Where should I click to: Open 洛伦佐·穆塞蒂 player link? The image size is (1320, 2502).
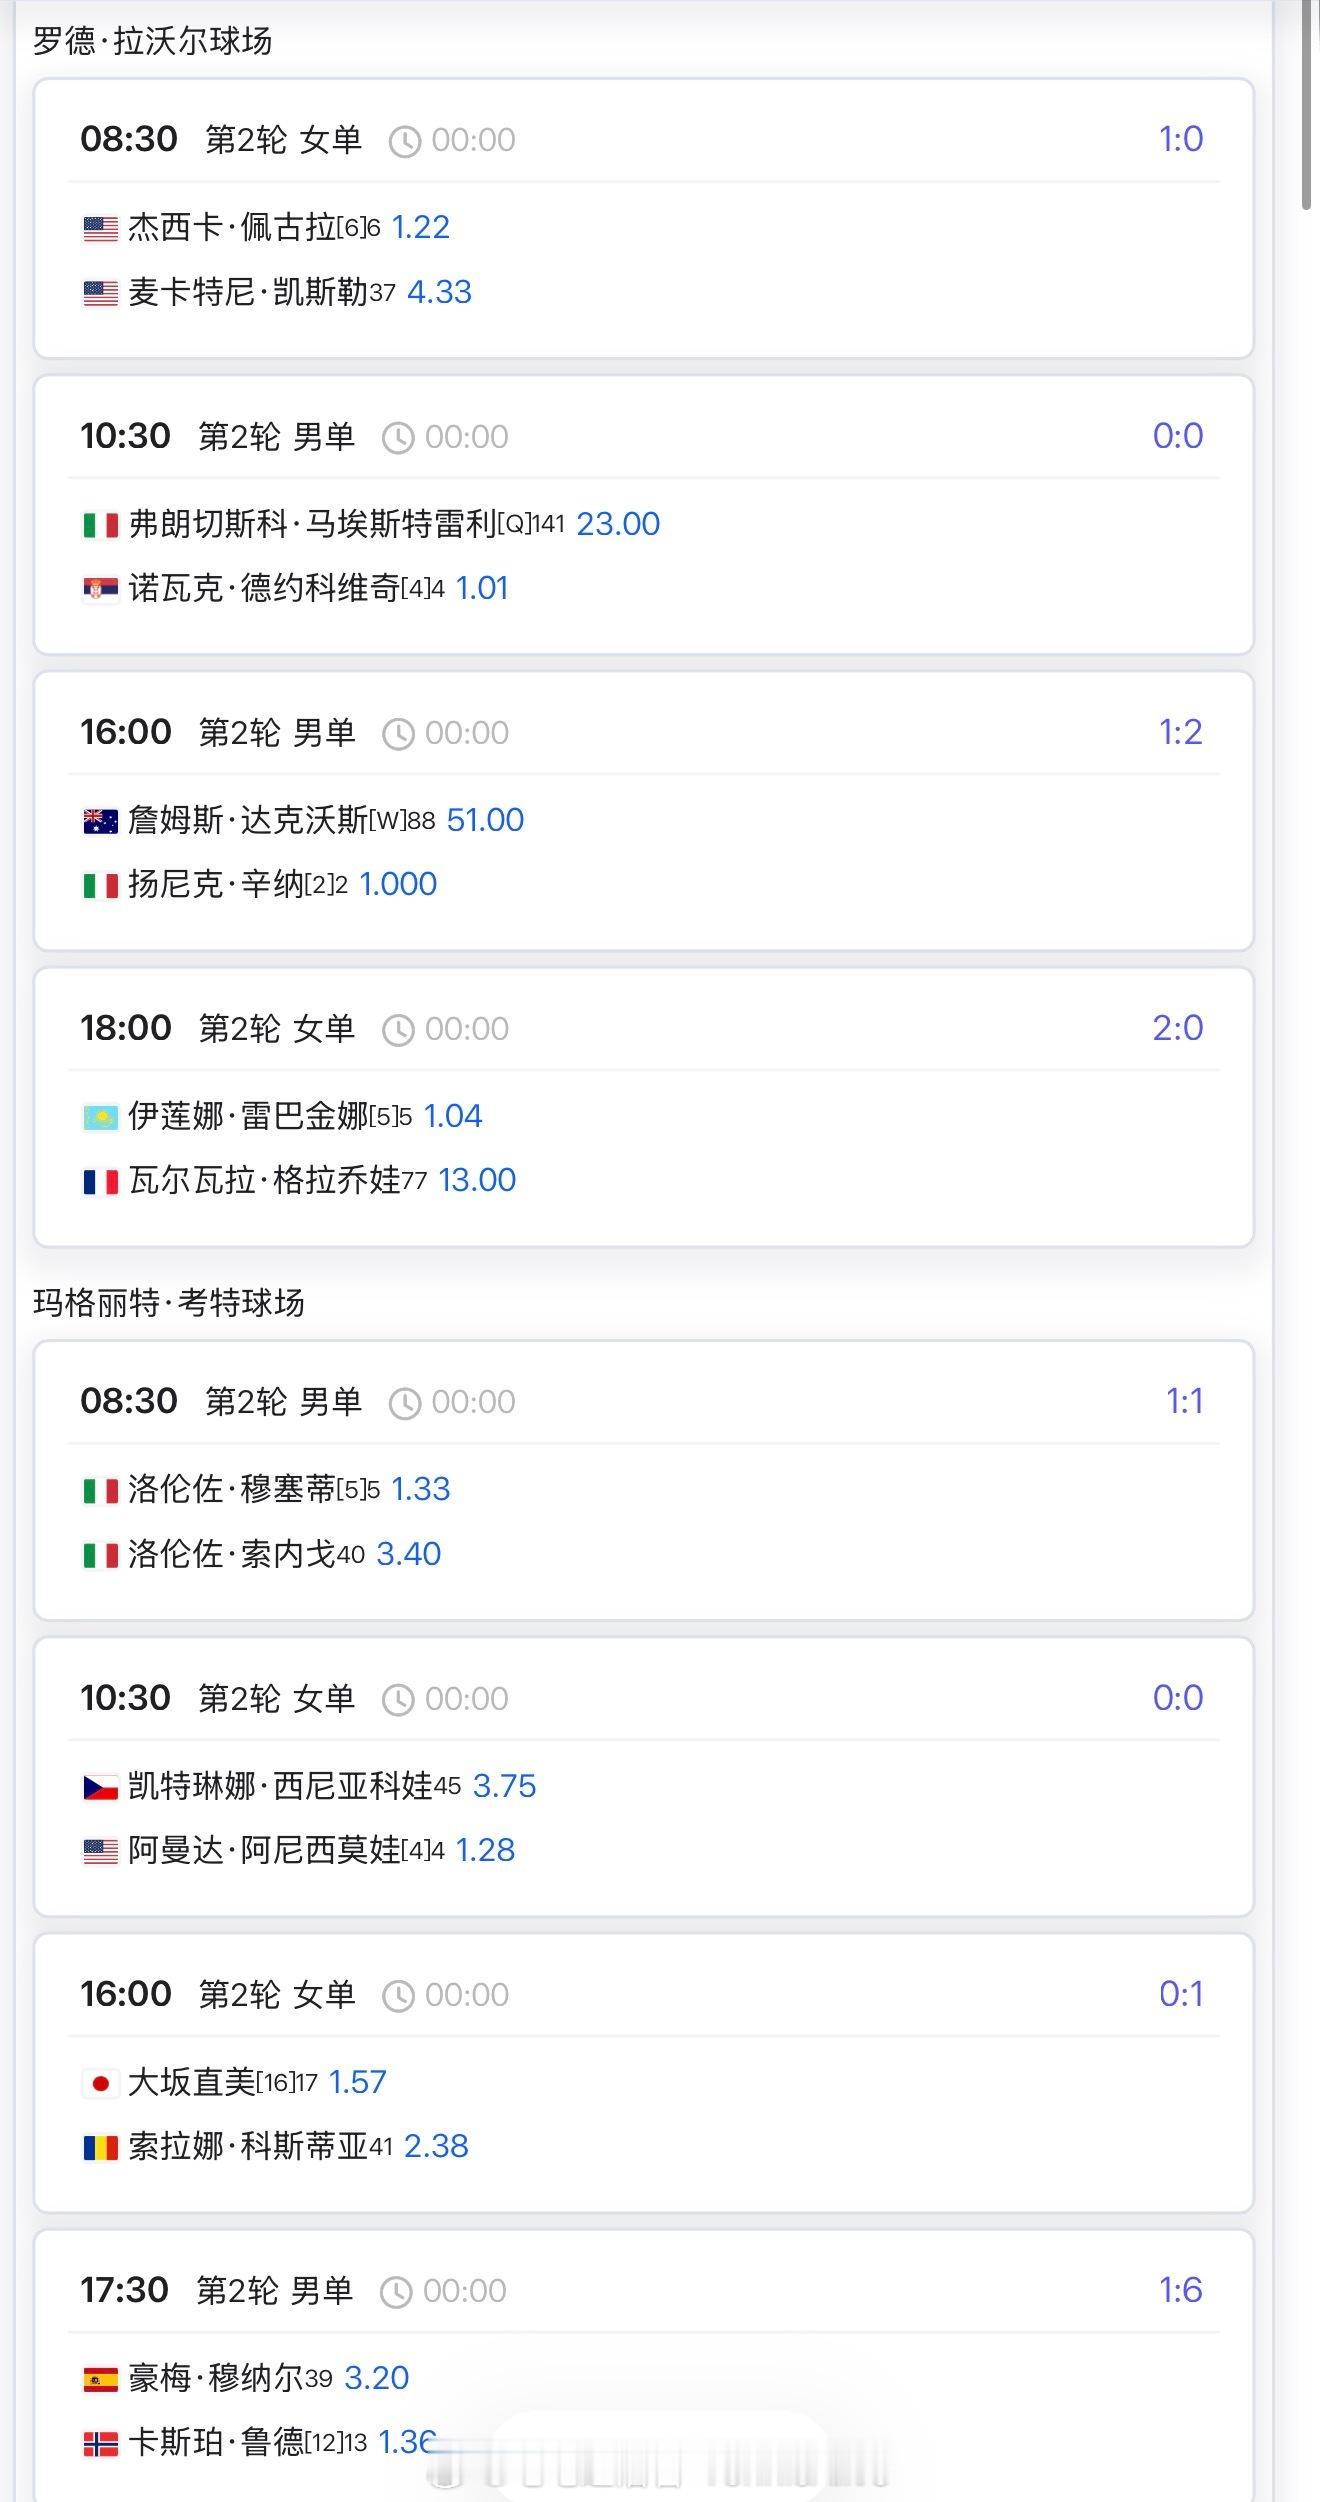231,1490
